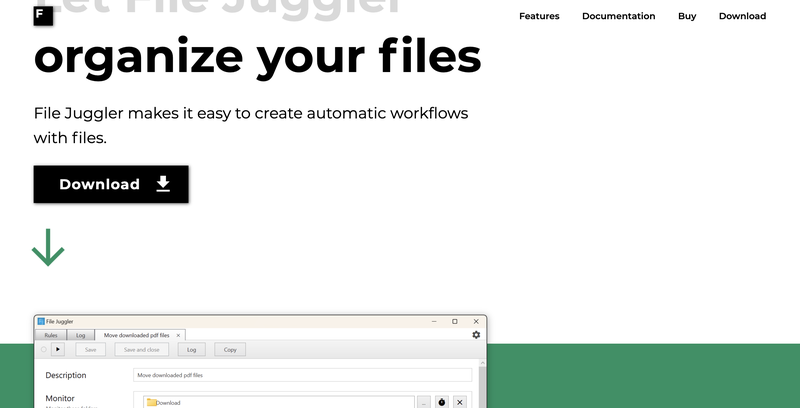The image size is (800, 408).
Task: Click the green down arrow
Action: click(48, 247)
